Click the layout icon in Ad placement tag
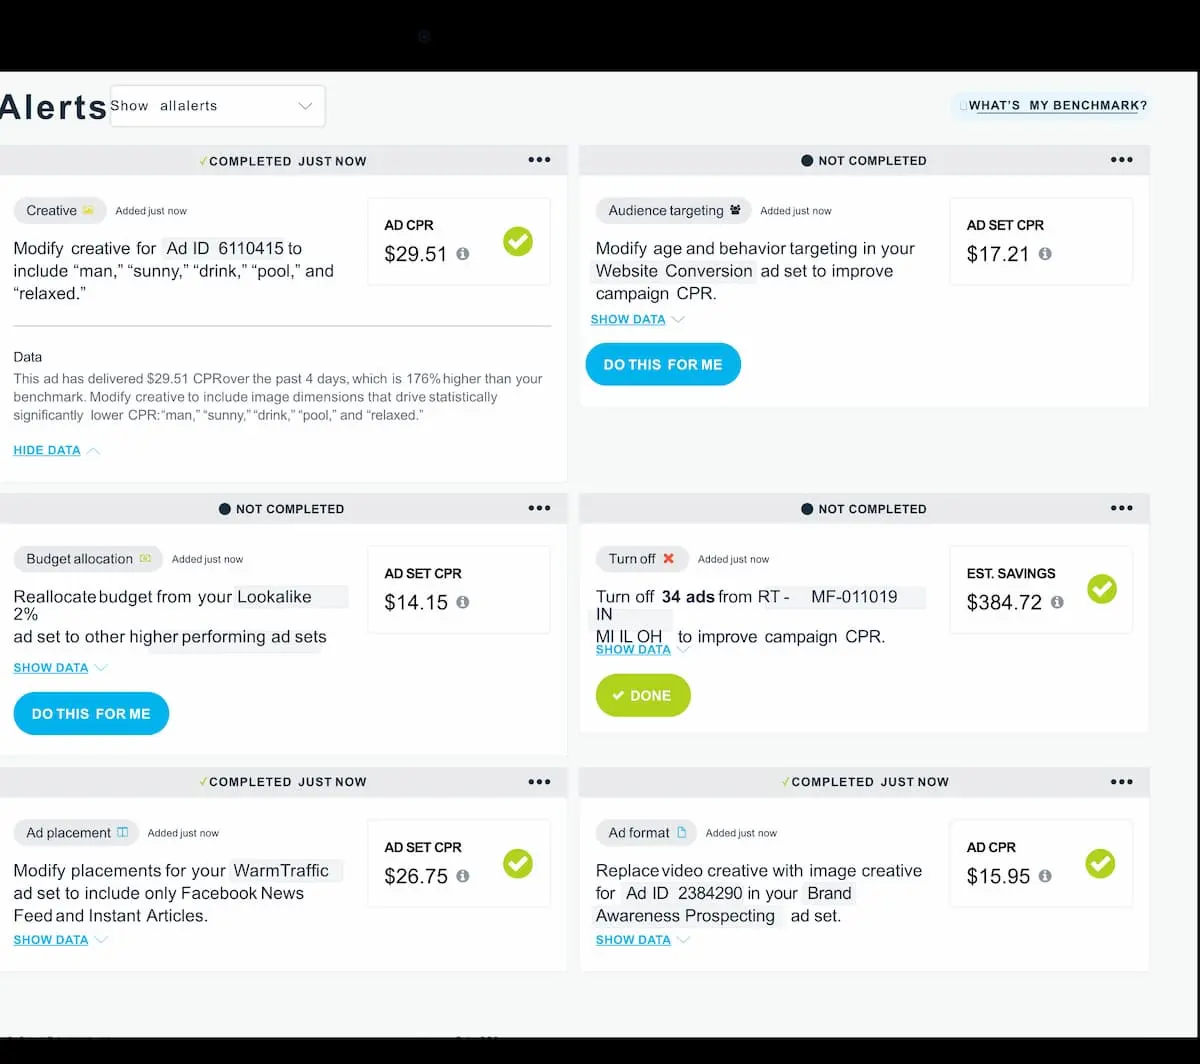Screen dimensions: 1200x1064 (x=122, y=833)
